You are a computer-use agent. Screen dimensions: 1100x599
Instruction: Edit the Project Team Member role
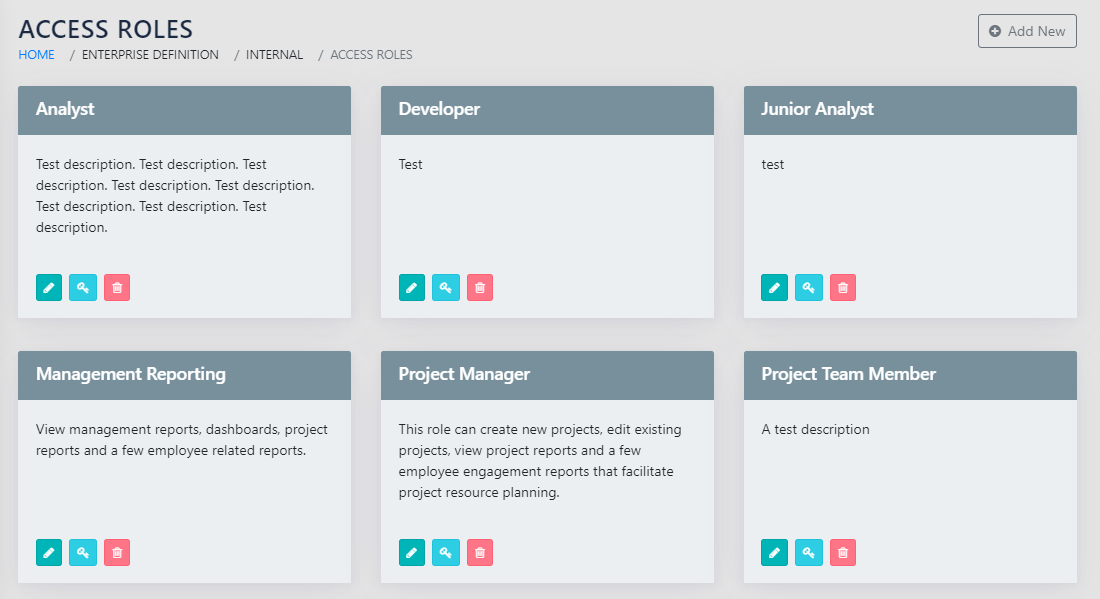775,553
